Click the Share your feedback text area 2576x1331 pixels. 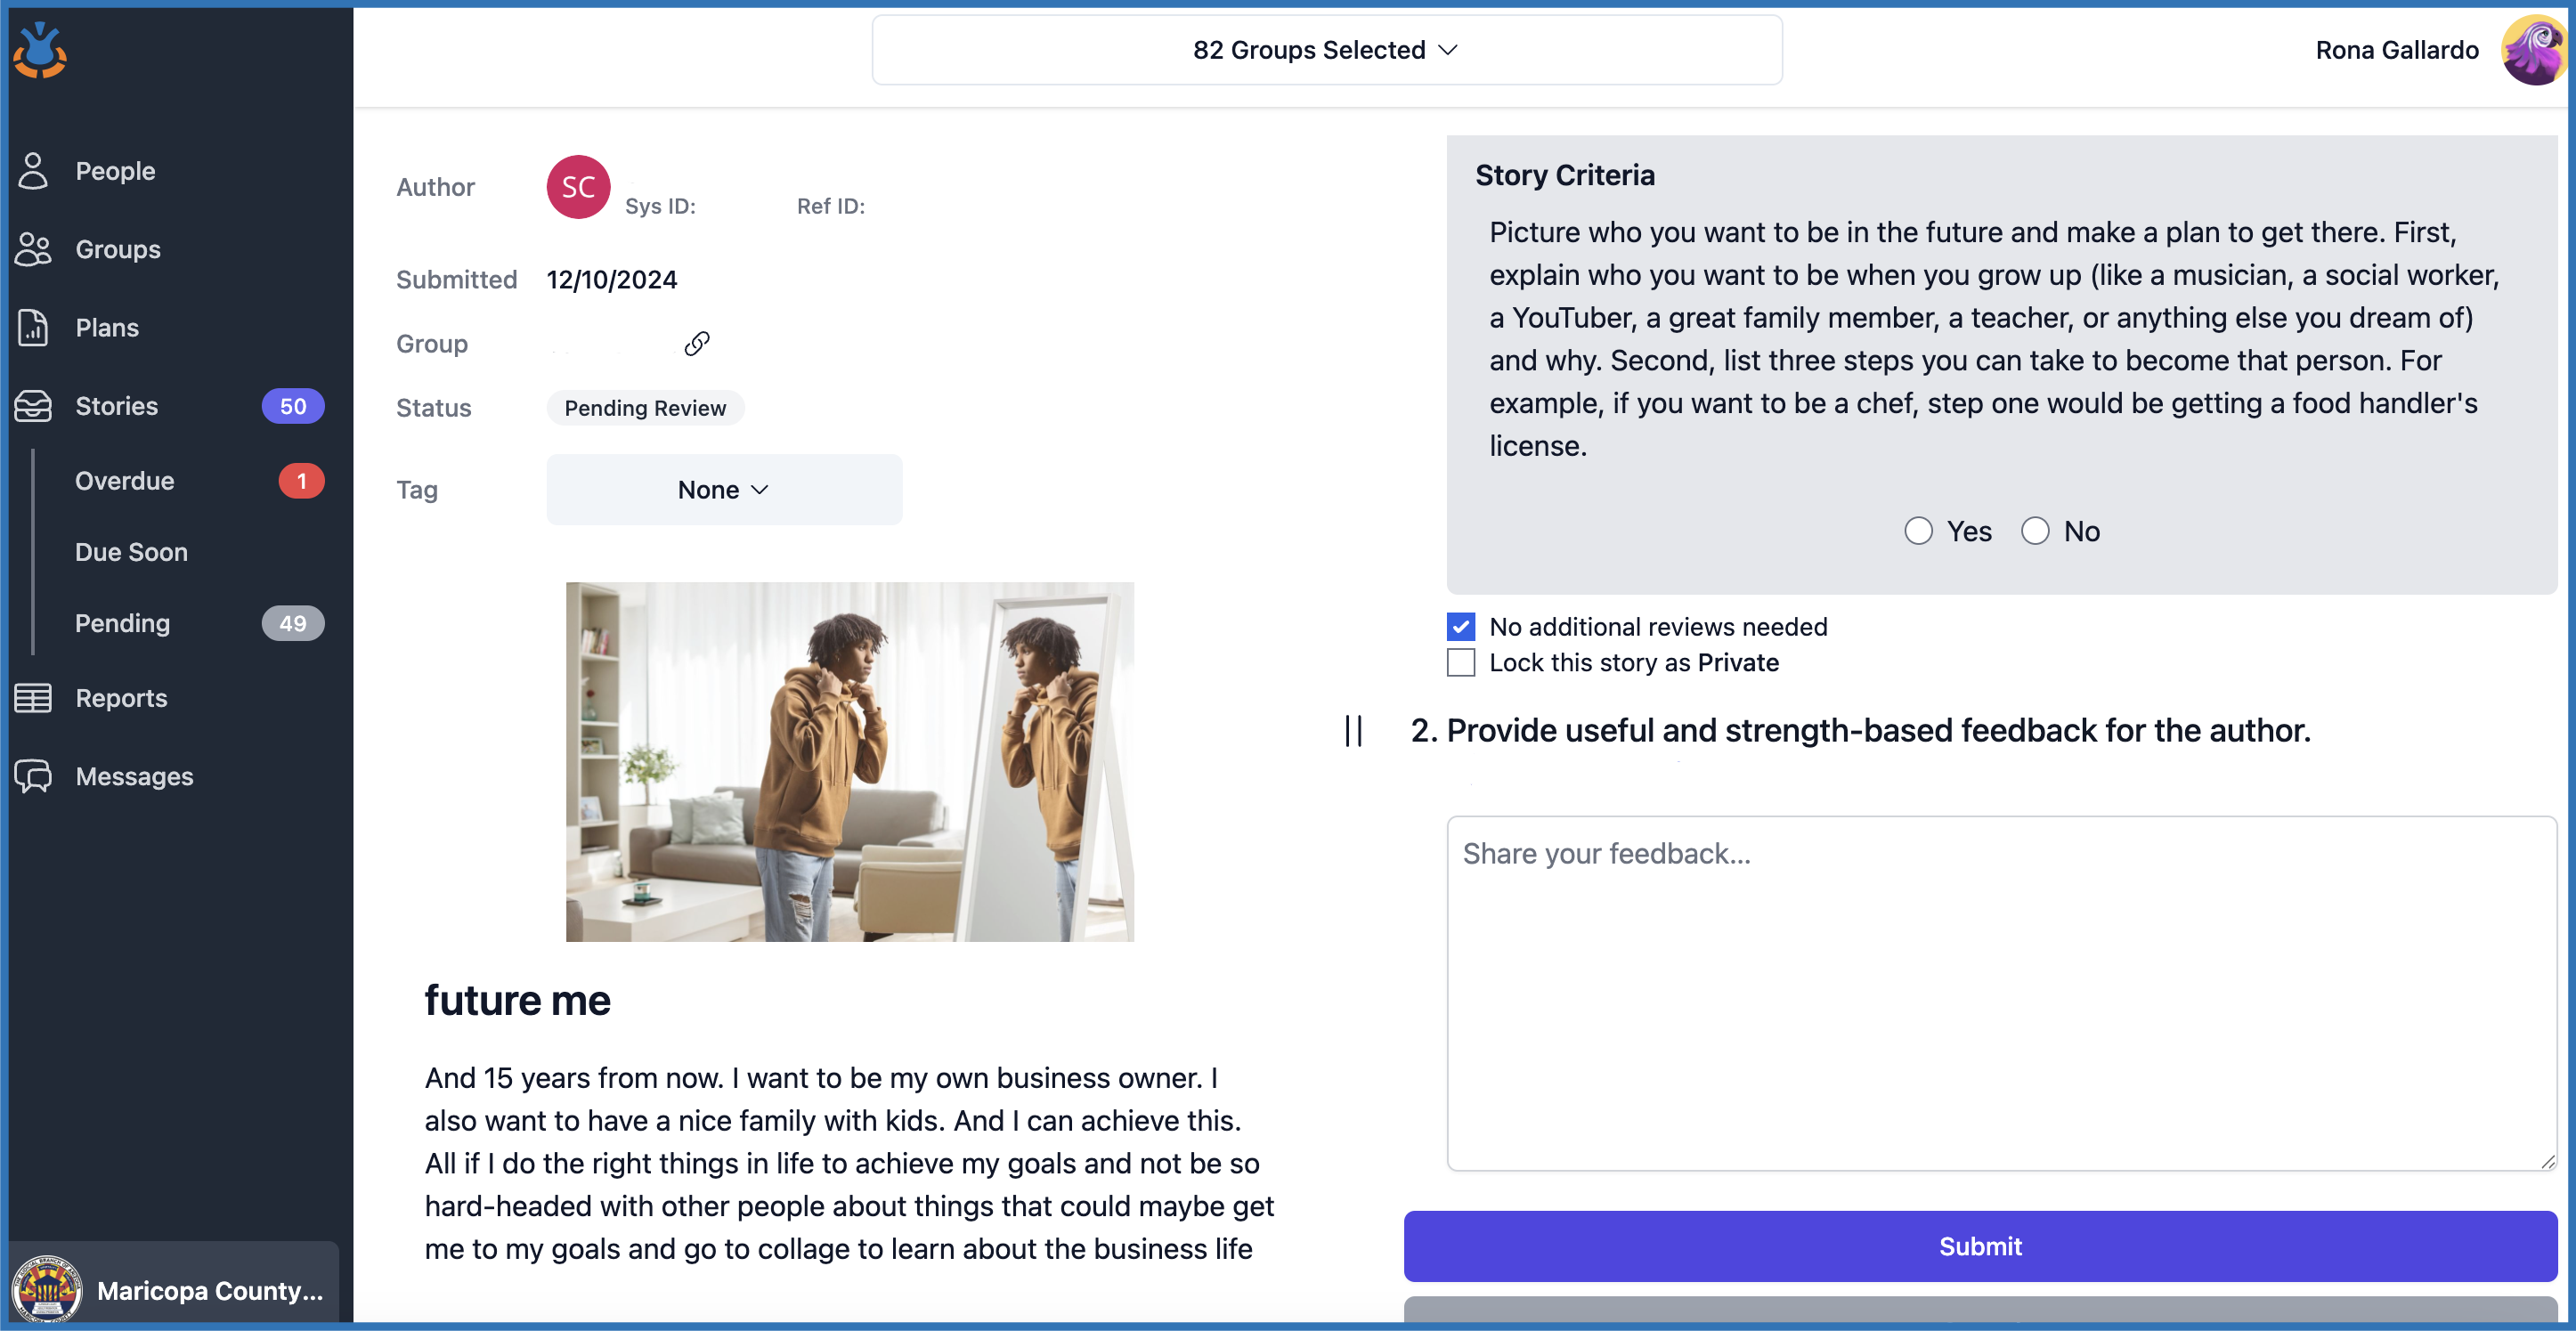[2000, 992]
